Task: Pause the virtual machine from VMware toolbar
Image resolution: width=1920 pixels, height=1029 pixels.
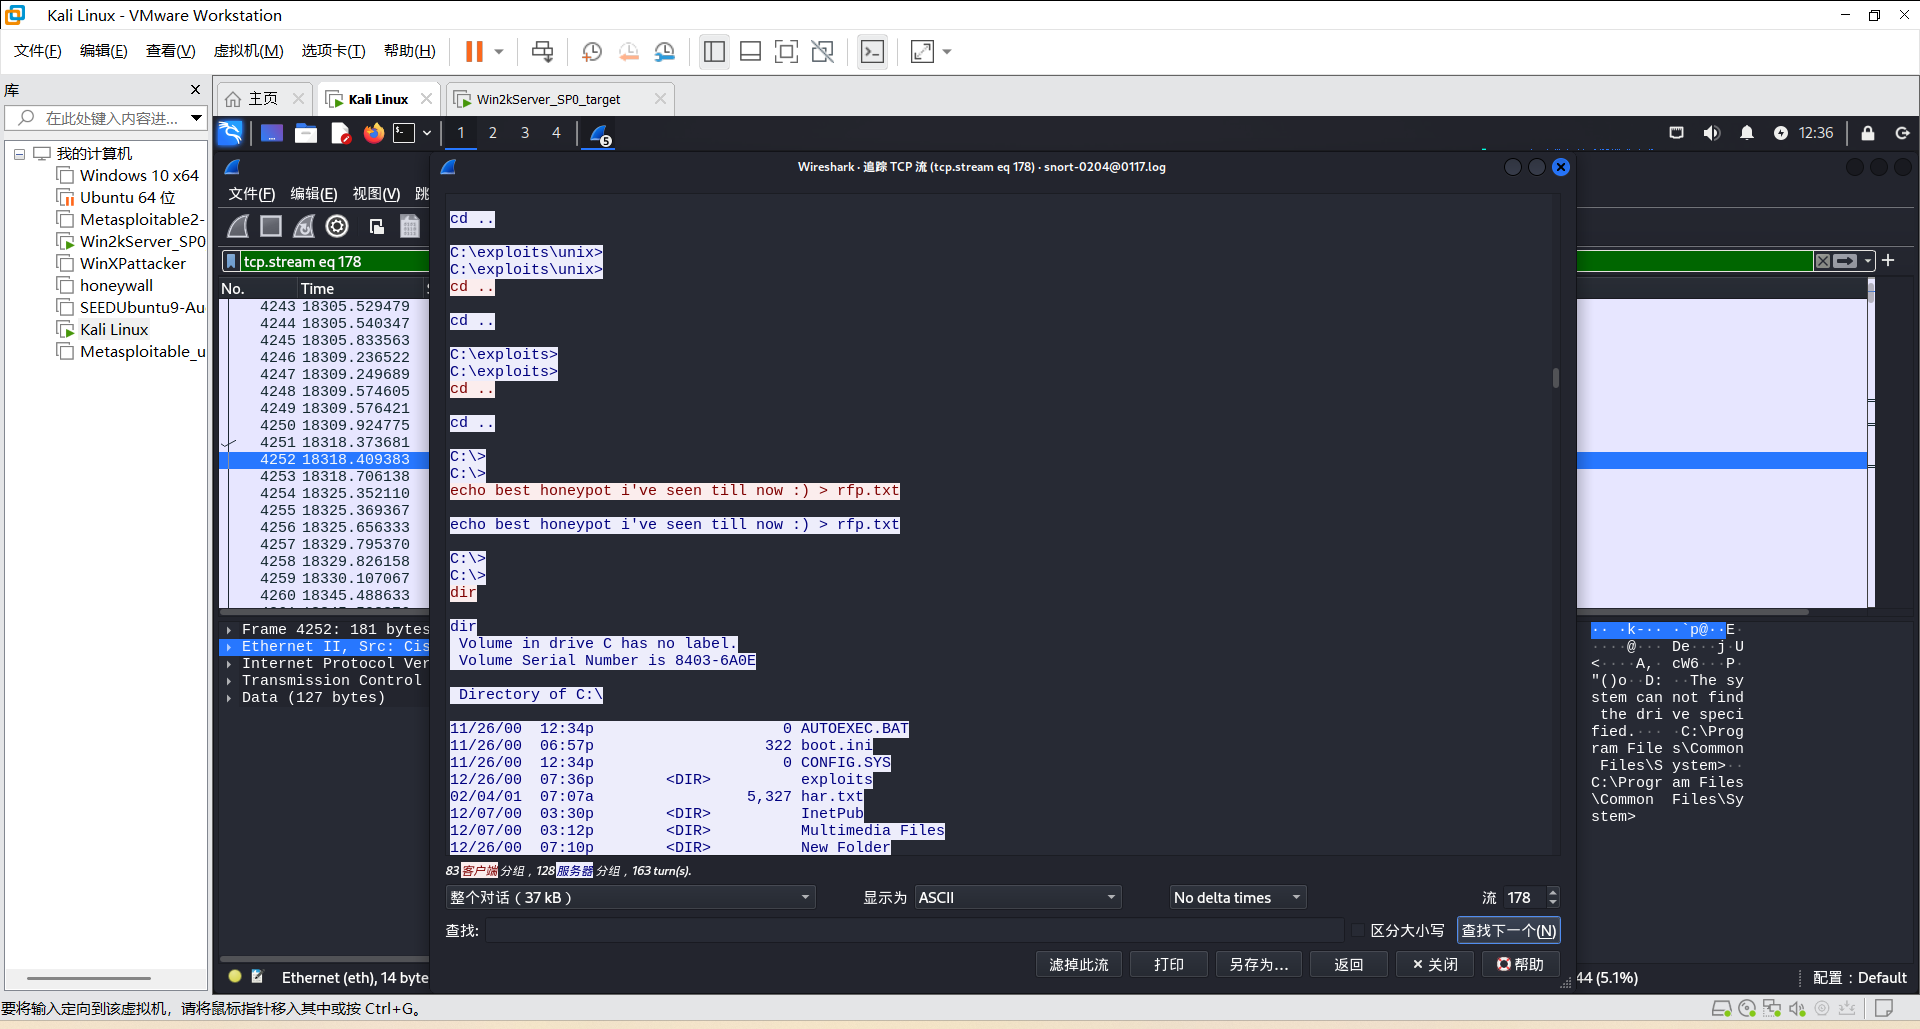Action: click(x=474, y=51)
